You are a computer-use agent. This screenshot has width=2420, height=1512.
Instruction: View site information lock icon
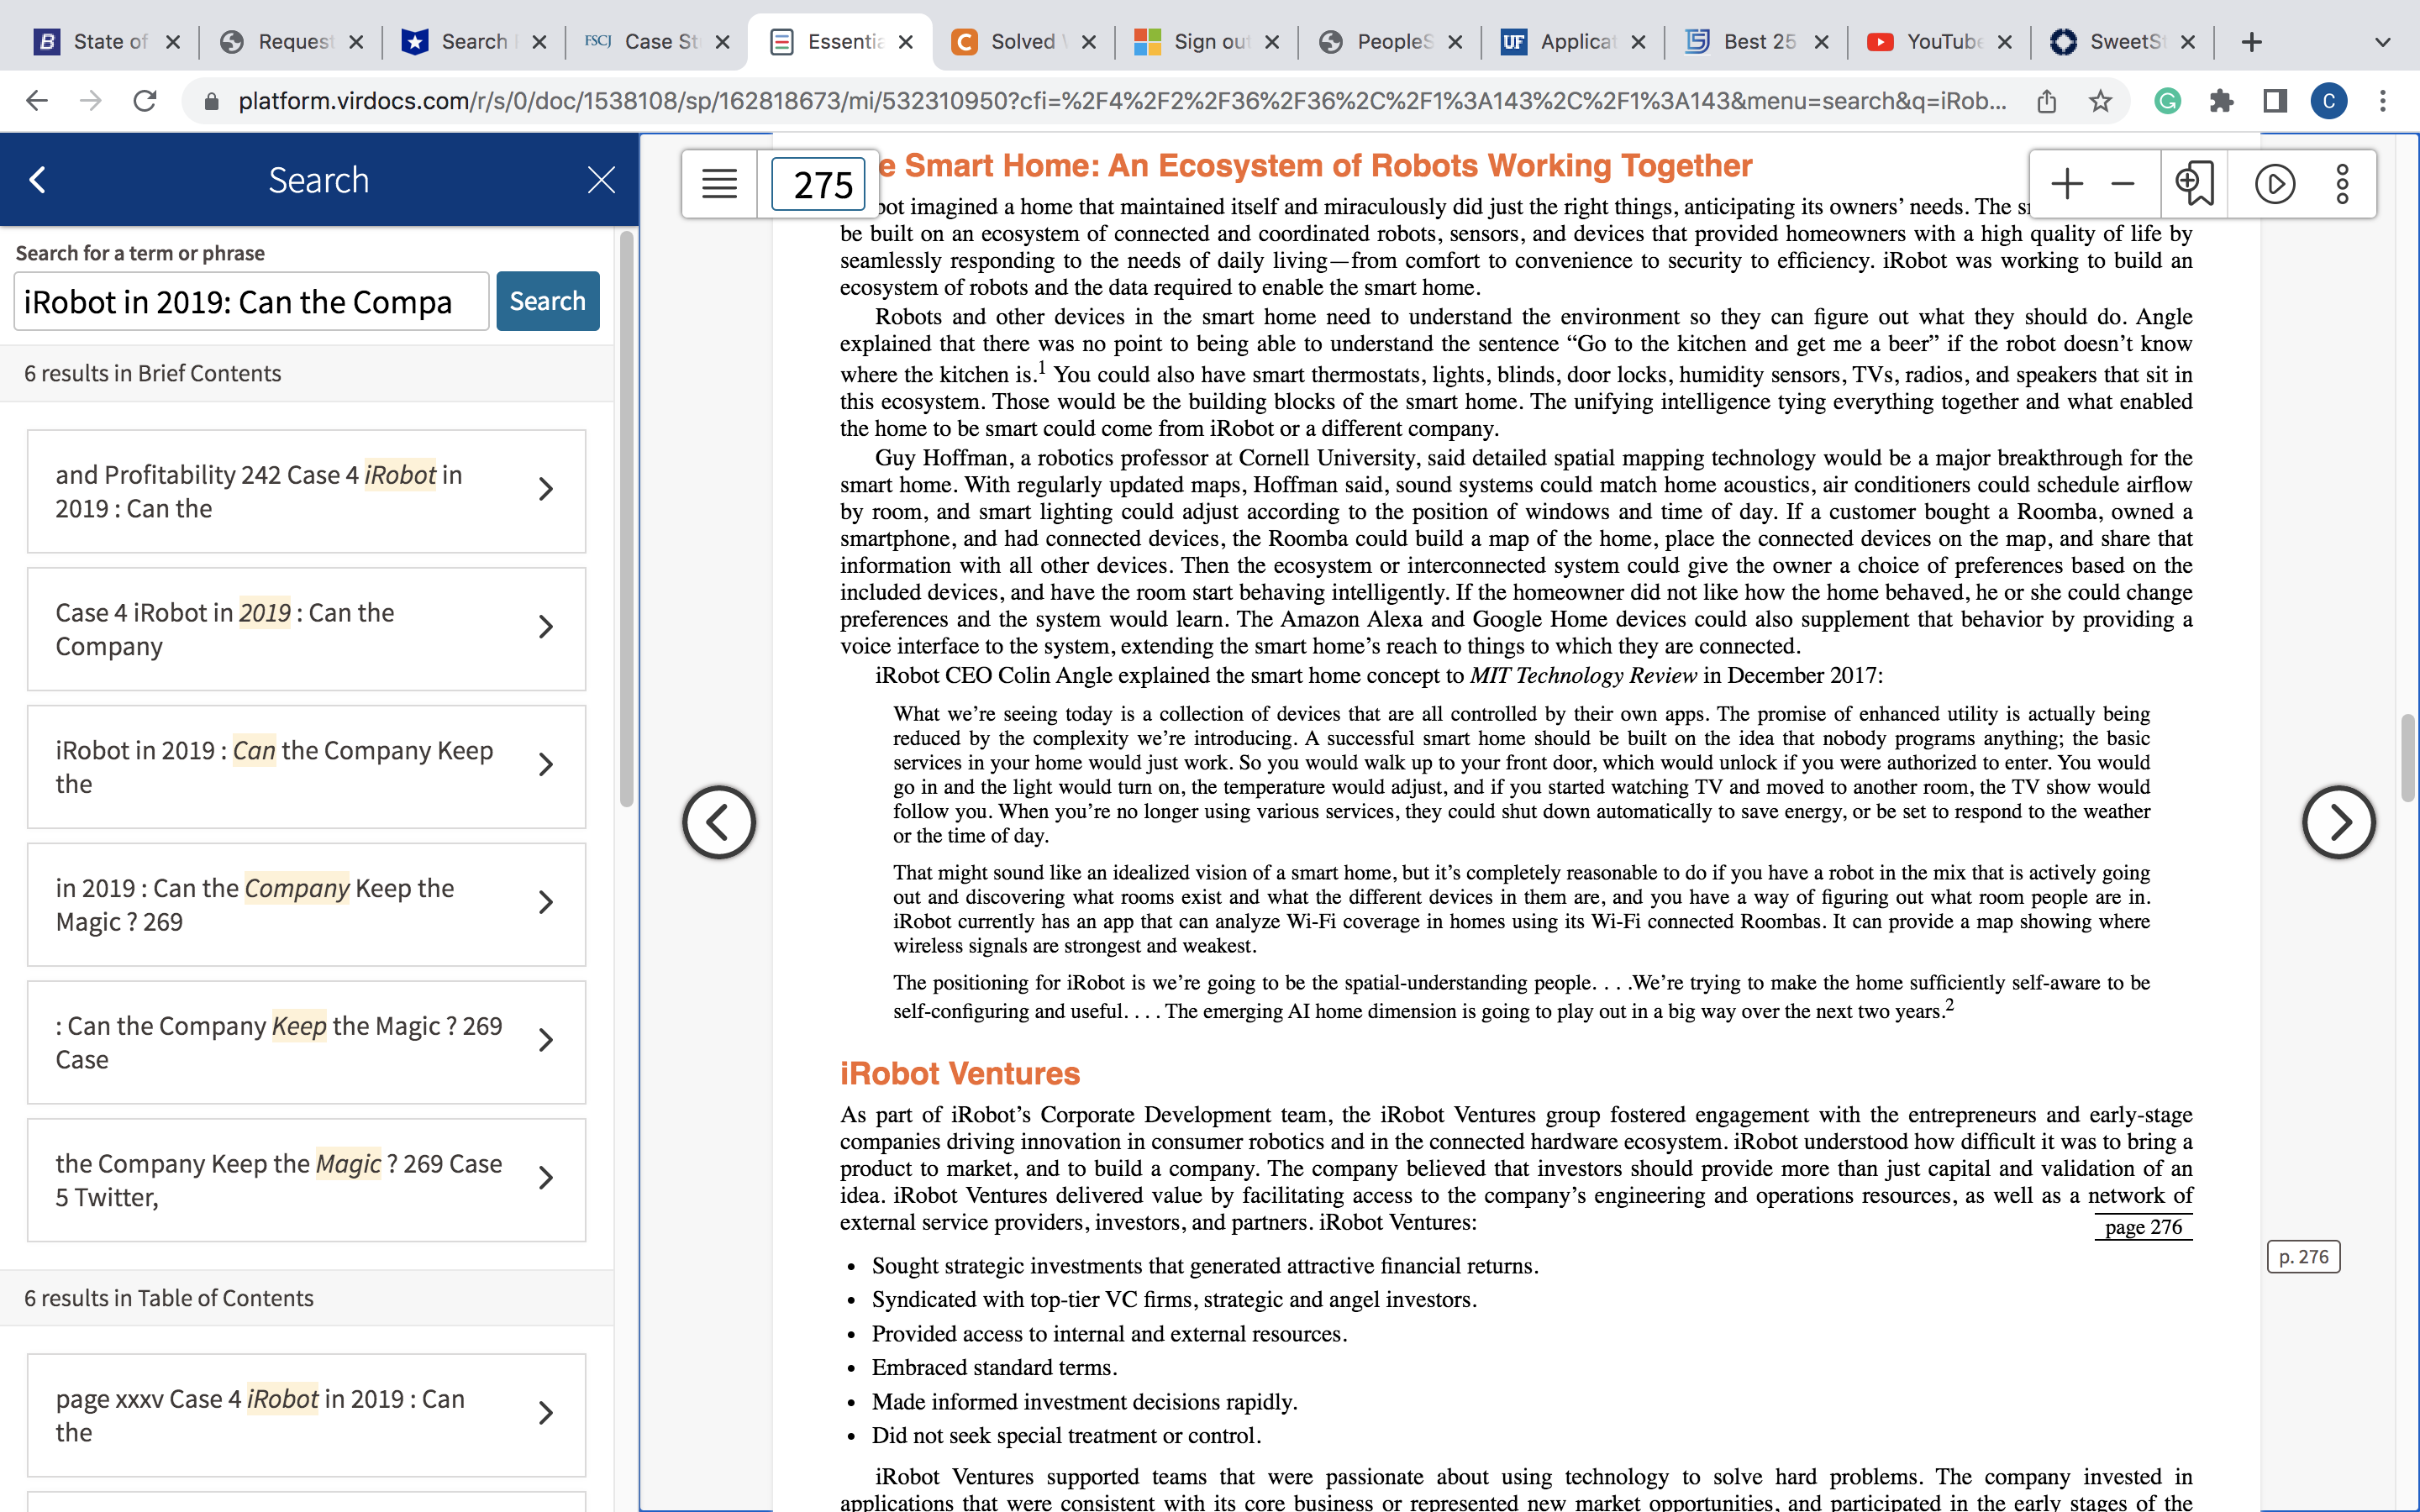(x=211, y=101)
